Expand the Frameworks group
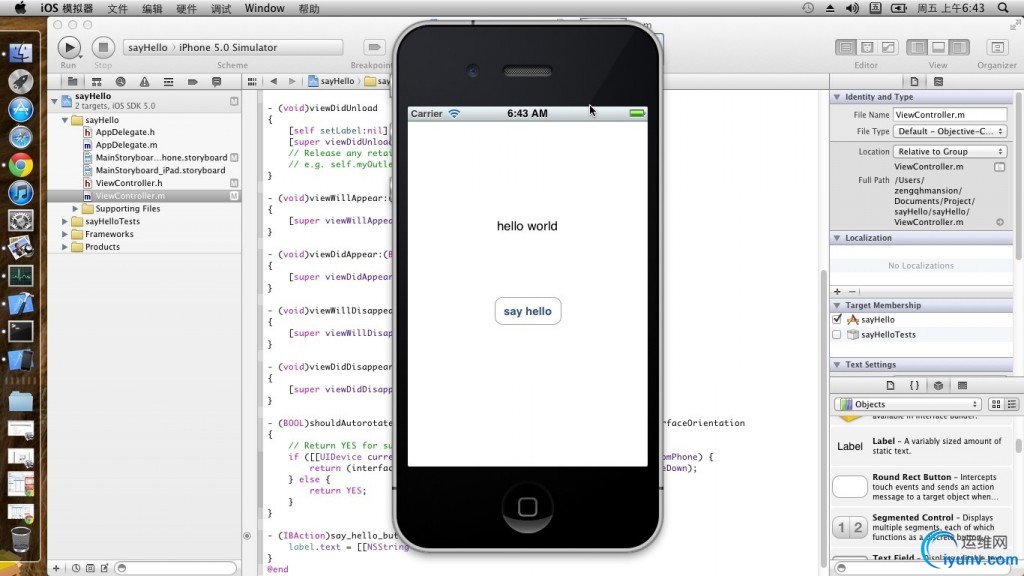Screen dimensions: 1024x576 [x=65, y=234]
